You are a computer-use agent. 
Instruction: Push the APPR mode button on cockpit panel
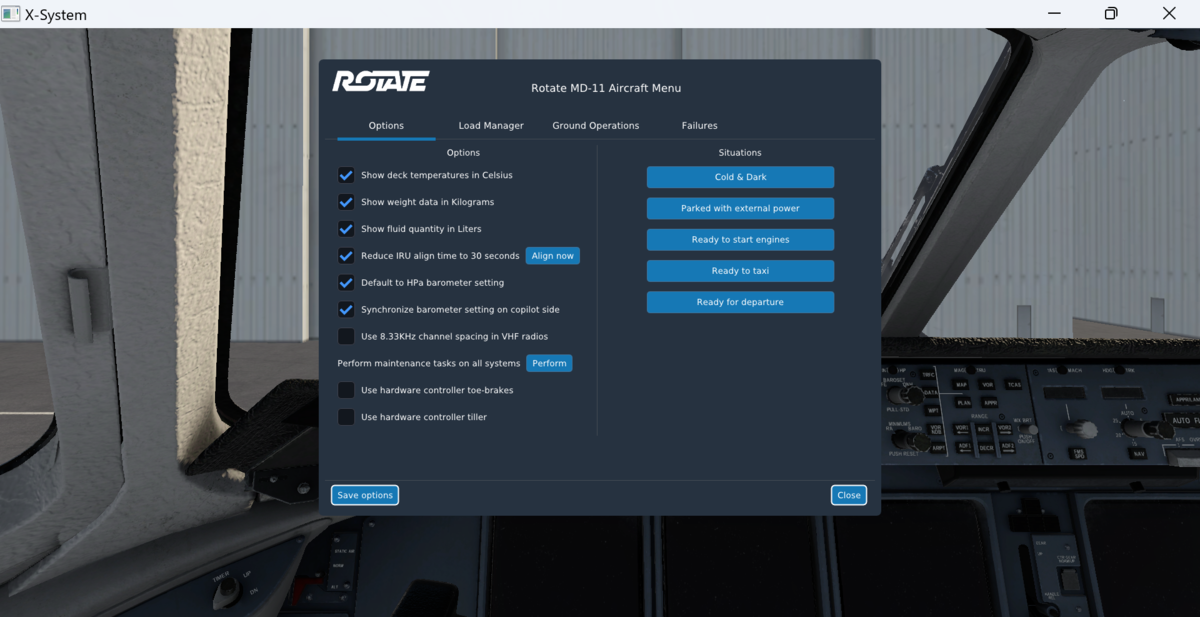tap(989, 403)
